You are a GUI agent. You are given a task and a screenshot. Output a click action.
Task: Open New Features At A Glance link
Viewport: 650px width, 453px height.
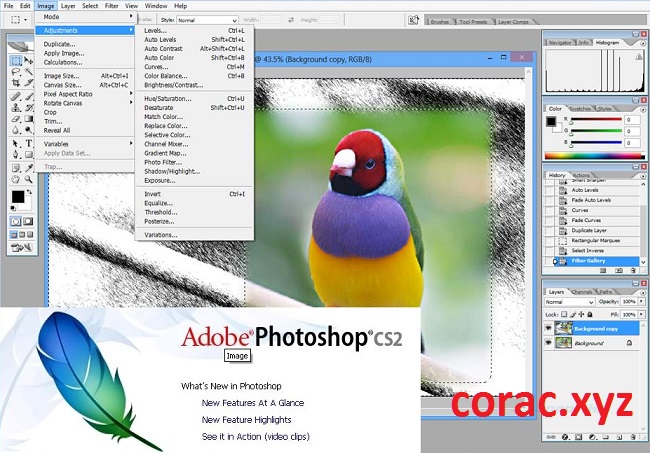(253, 403)
